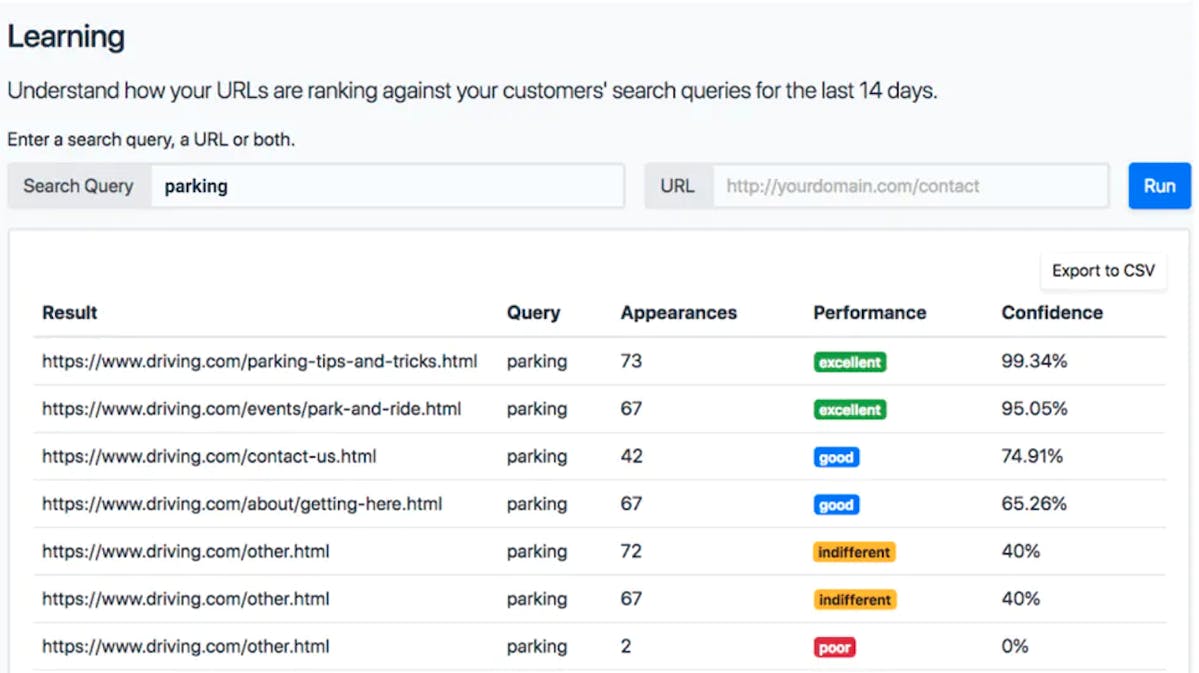
Task: Click the good badge in the 74.91% row
Action: coord(836,457)
